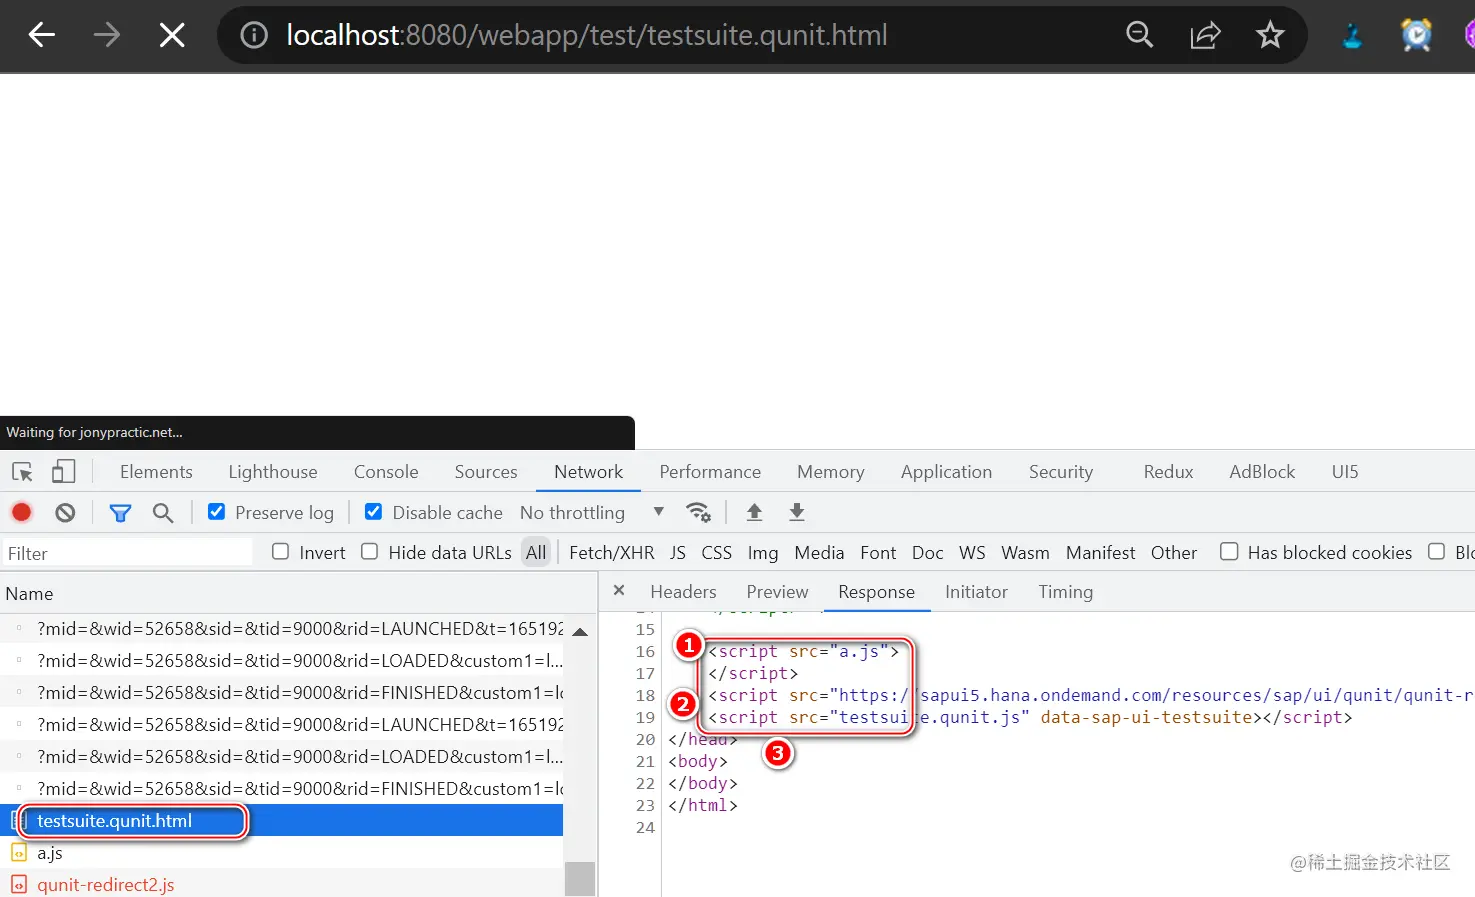Open network conditions wifi-gear icon
Screen dimensions: 1475x897
(x=698, y=512)
